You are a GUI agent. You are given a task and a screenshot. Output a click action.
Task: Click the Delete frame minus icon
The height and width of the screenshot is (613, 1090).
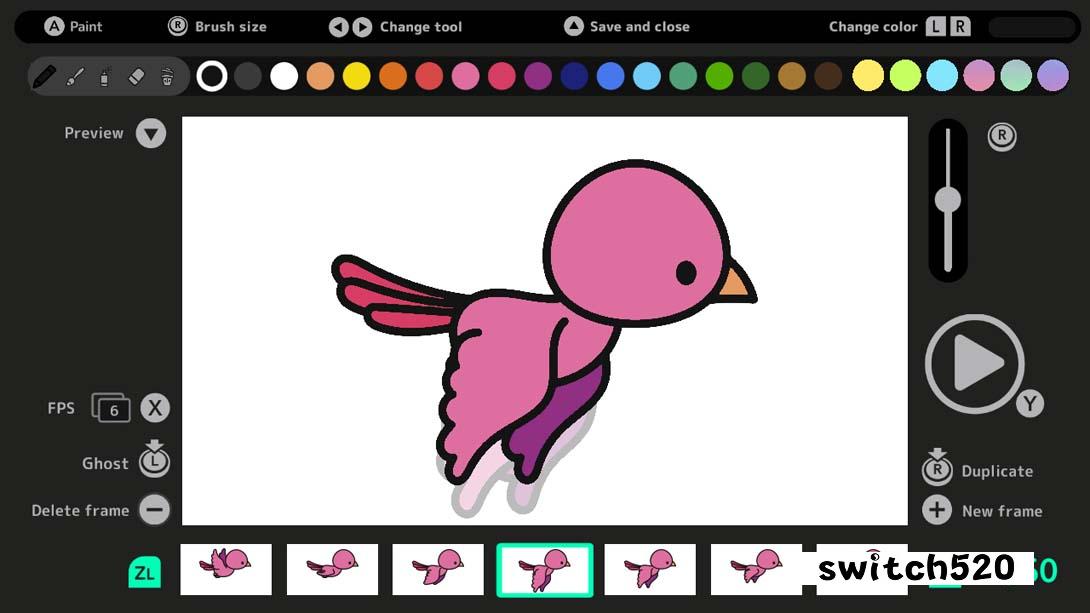(154, 510)
